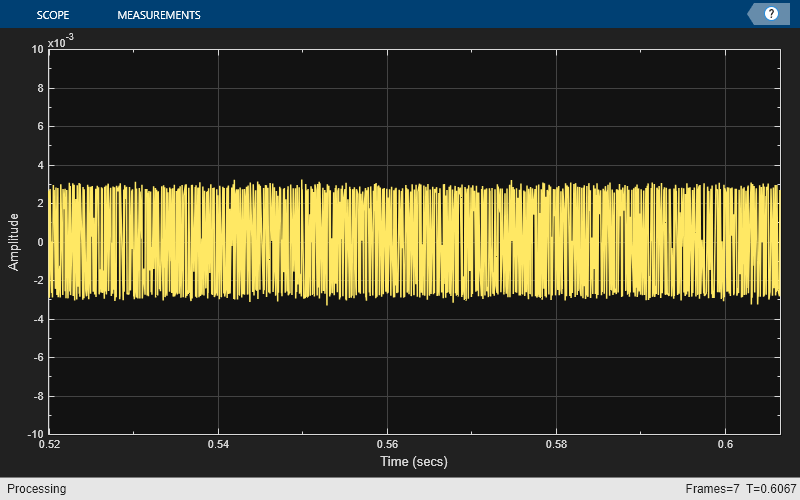The height and width of the screenshot is (500, 800).
Task: Select the Time (secs) x-axis label
Action: pyautogui.click(x=414, y=462)
